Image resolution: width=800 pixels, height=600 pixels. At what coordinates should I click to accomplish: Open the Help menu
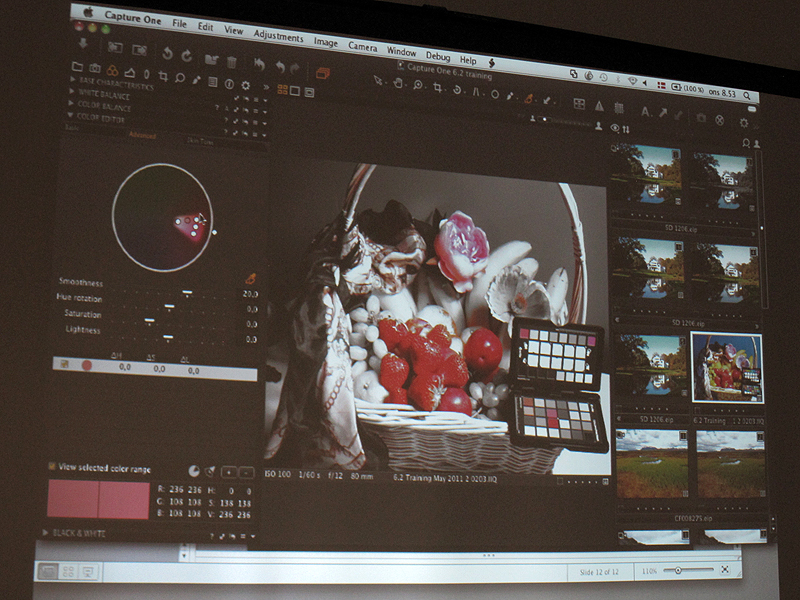468,60
